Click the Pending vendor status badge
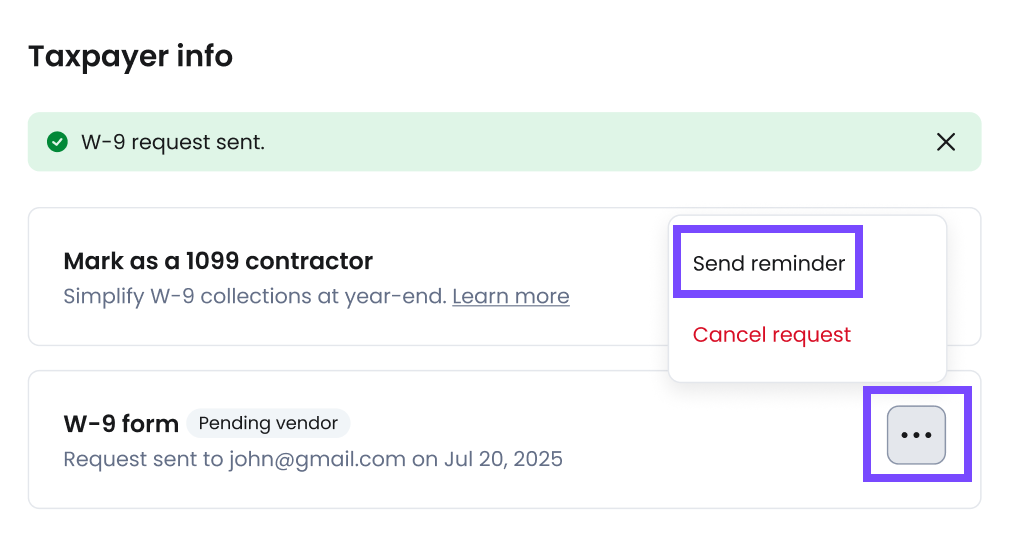Viewport: 1018px width, 546px height. [268, 423]
